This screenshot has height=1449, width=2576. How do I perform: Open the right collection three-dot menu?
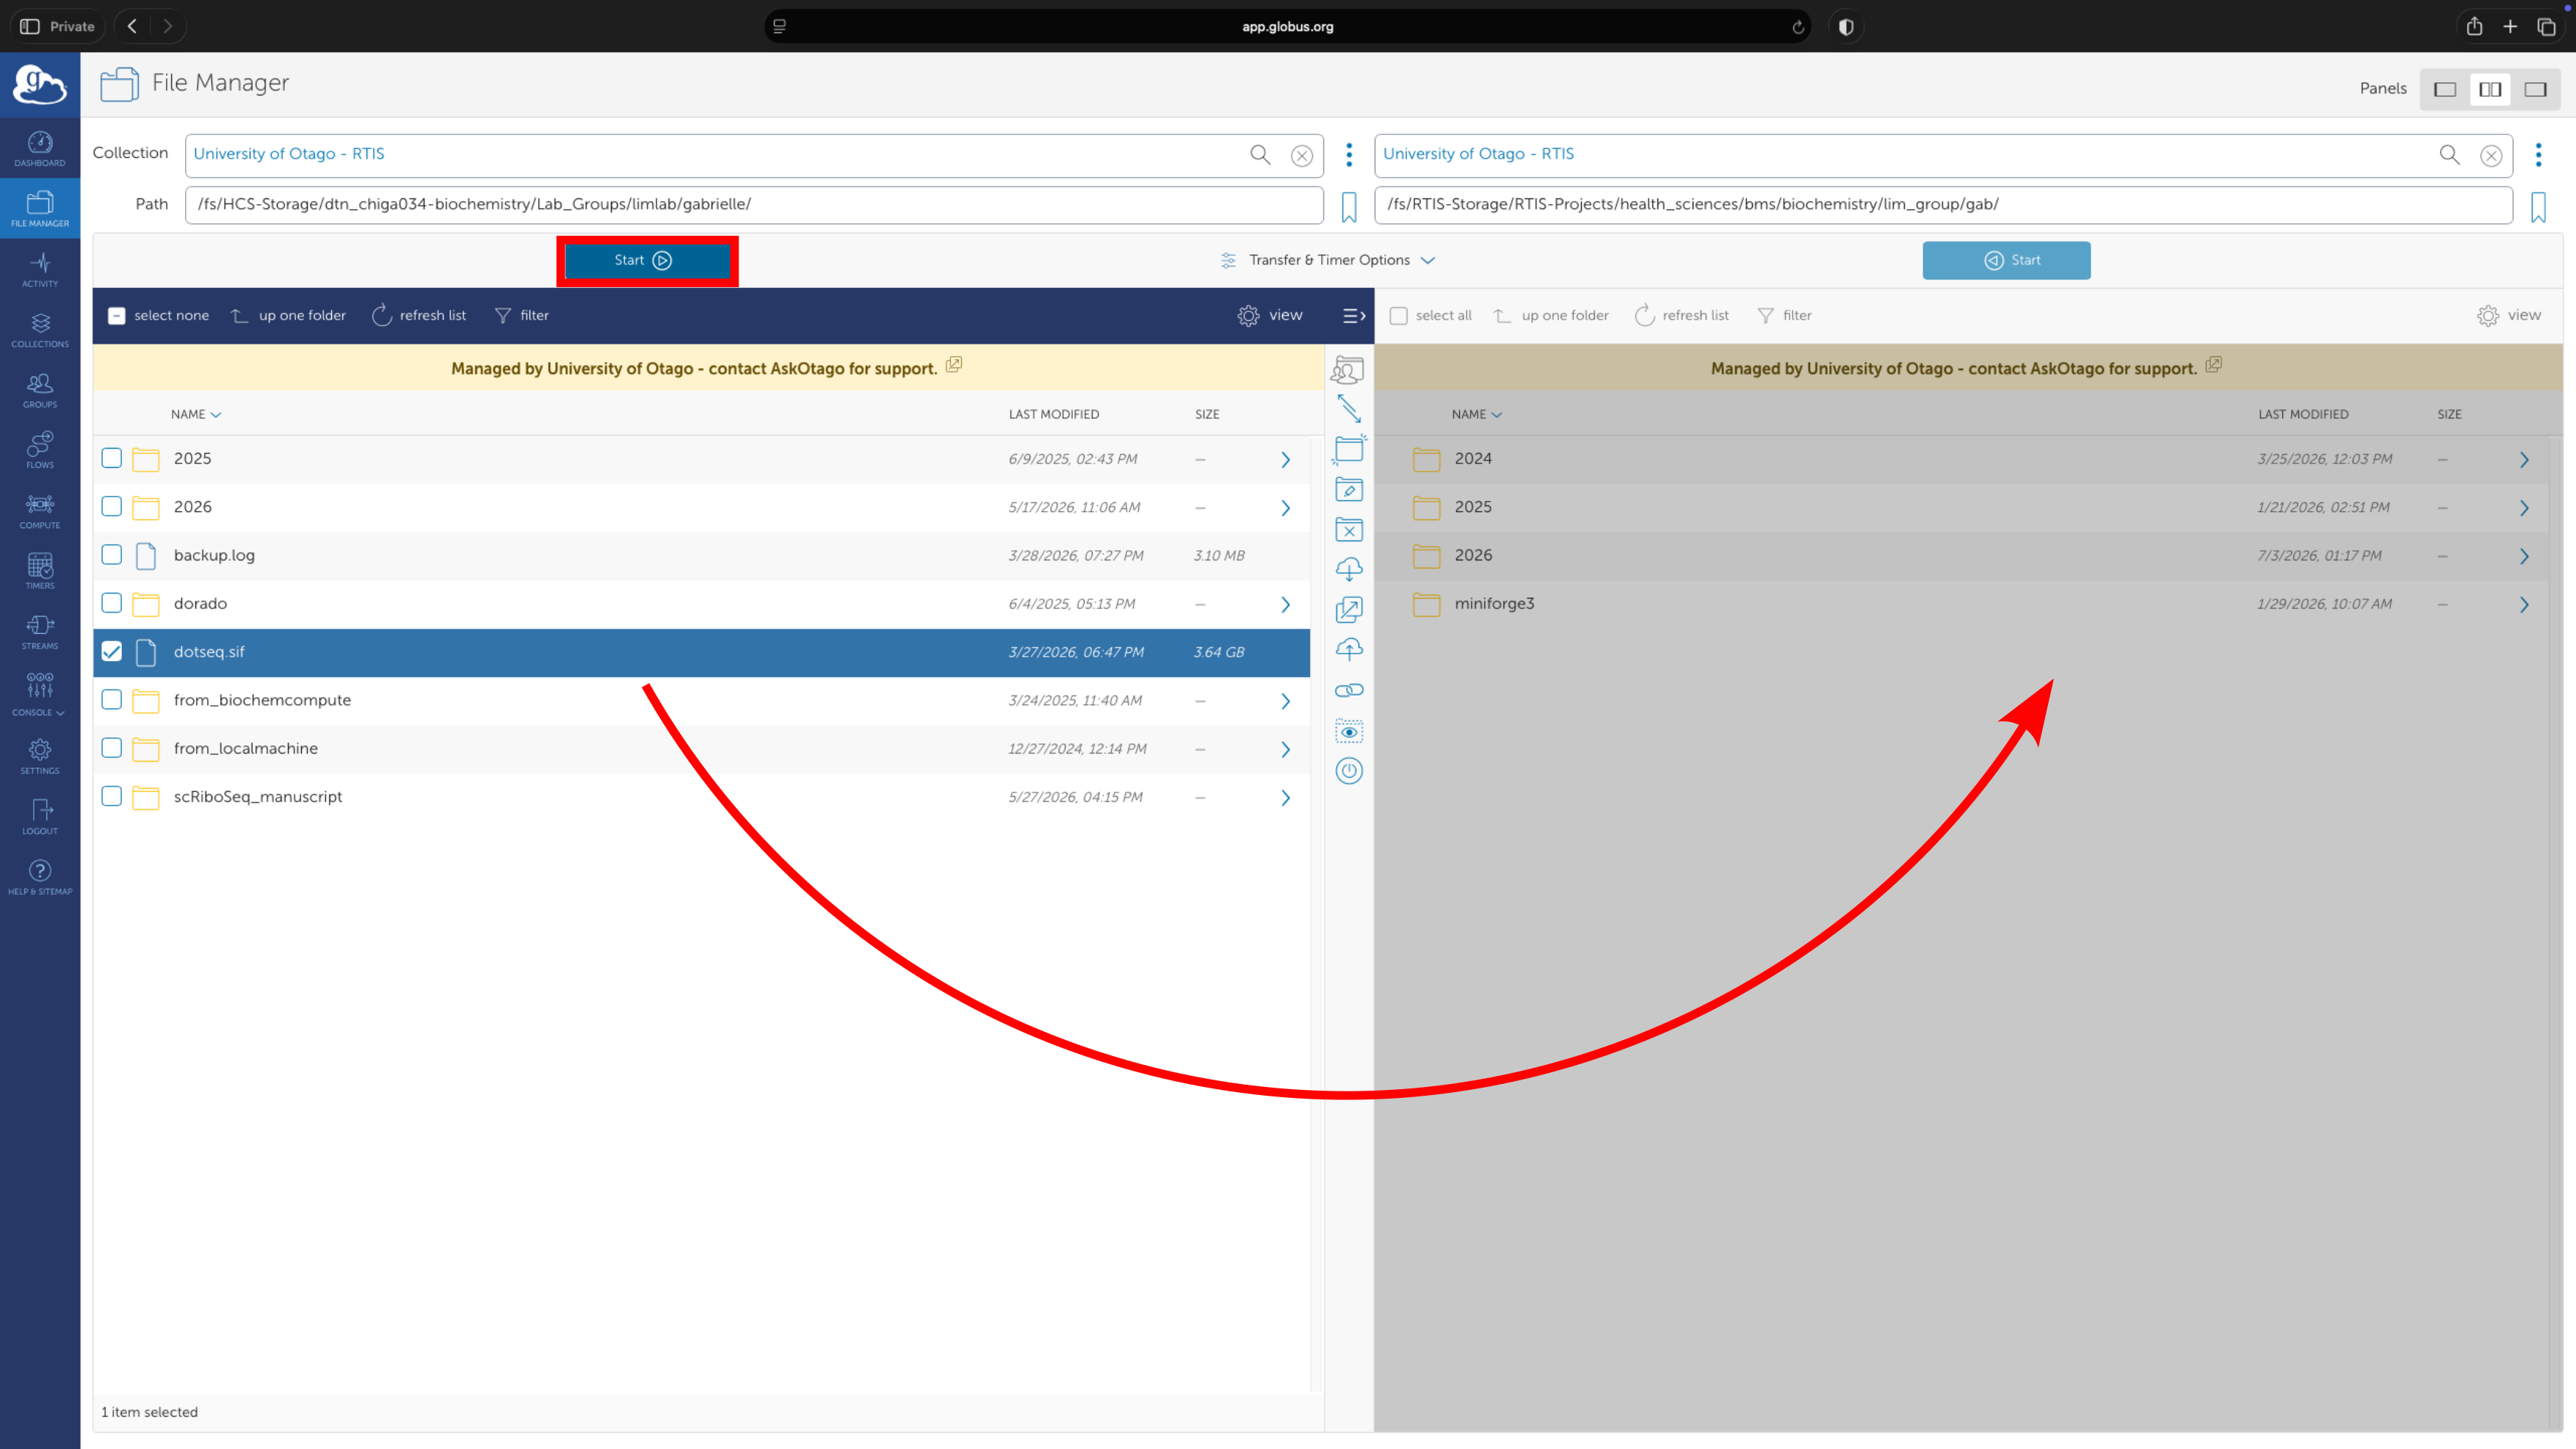pos(2538,154)
